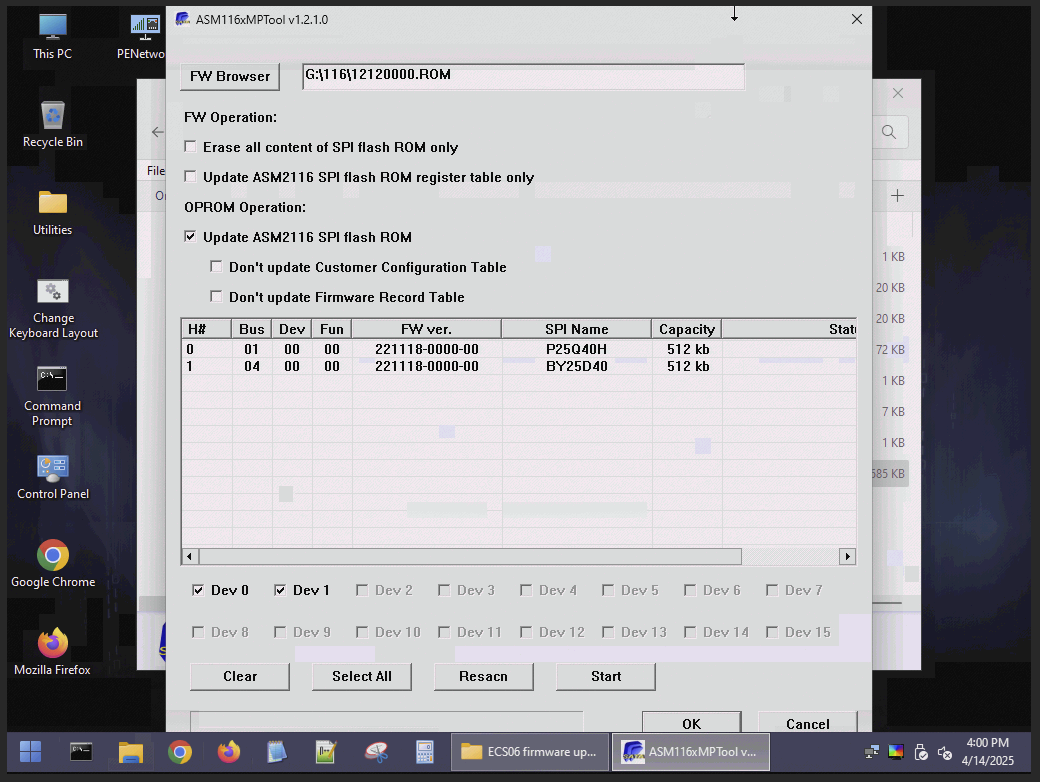1040x782 pixels.
Task: Open Firefox from the taskbar
Action: [x=229, y=751]
